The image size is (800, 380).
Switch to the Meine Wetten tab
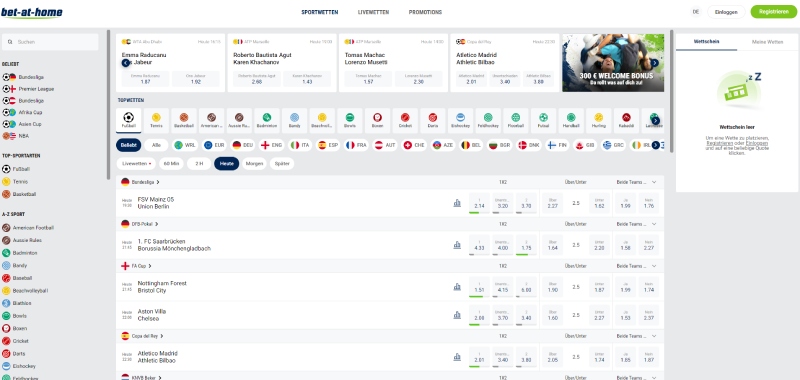(767, 42)
